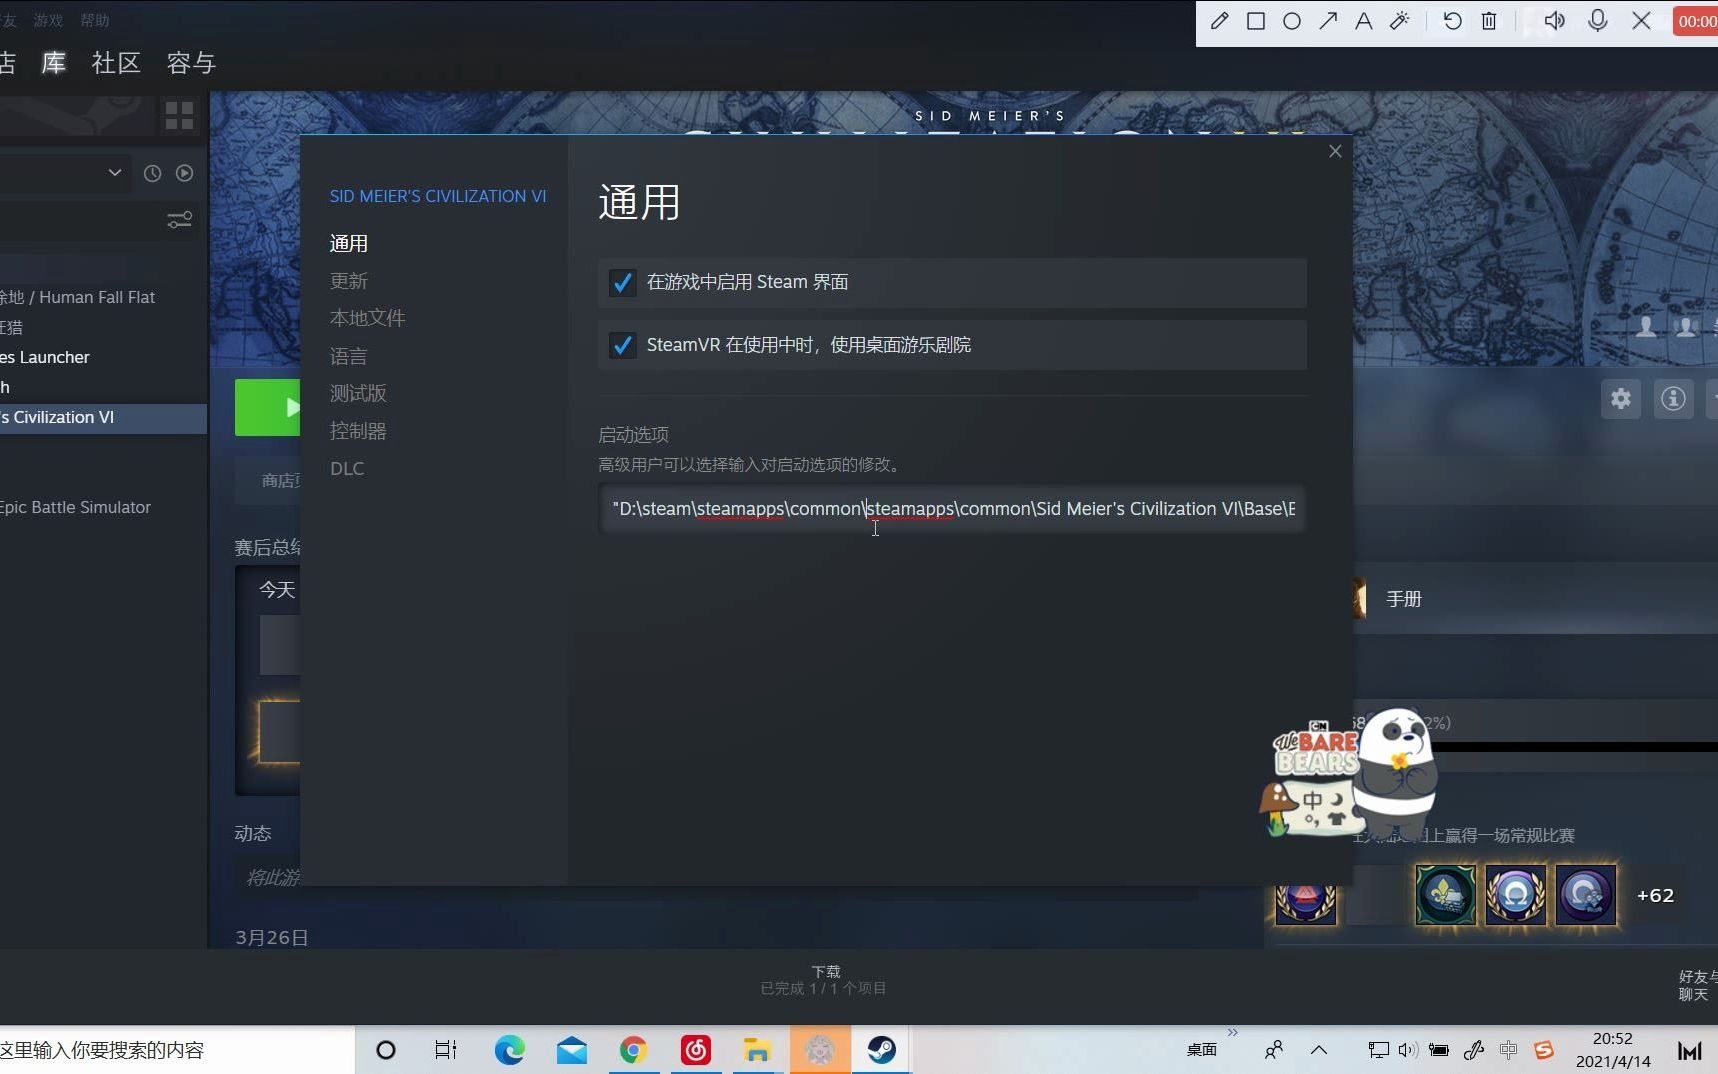Open the 测试版 settings tab

[x=358, y=393]
